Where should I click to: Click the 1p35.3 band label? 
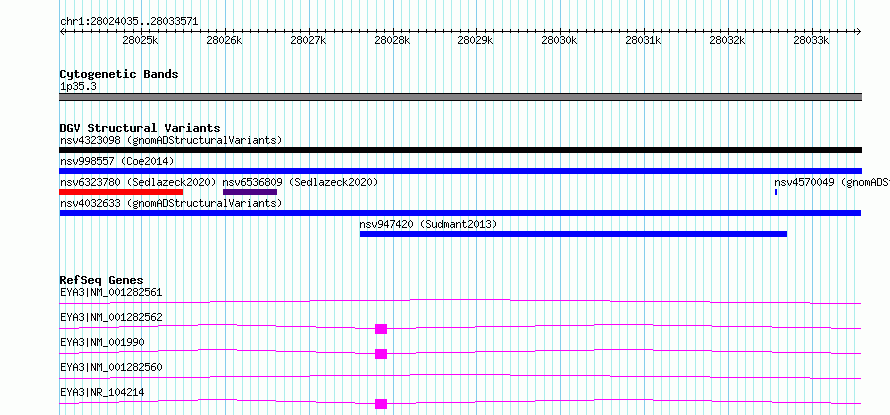[x=78, y=86]
